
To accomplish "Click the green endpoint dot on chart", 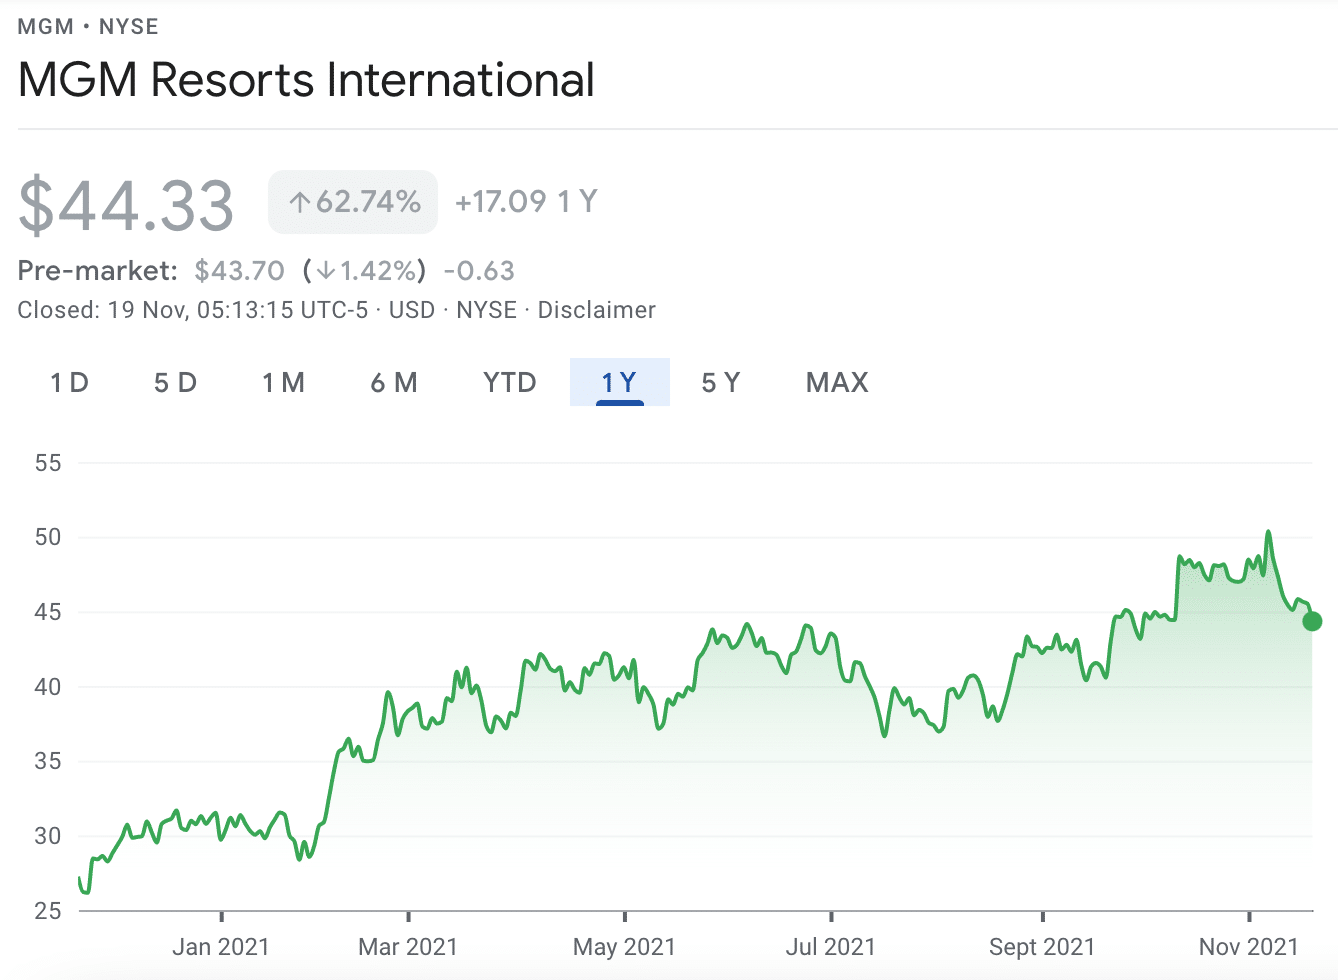I will [1312, 621].
